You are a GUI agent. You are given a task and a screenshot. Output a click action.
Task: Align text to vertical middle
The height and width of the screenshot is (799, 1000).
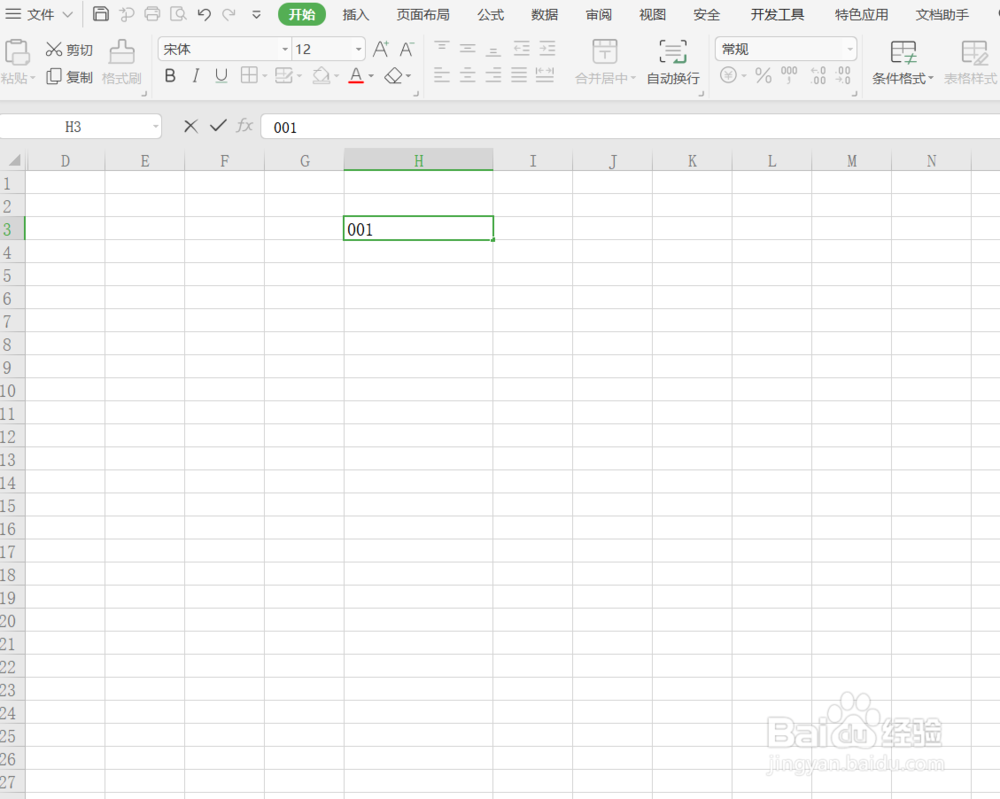[x=467, y=48]
